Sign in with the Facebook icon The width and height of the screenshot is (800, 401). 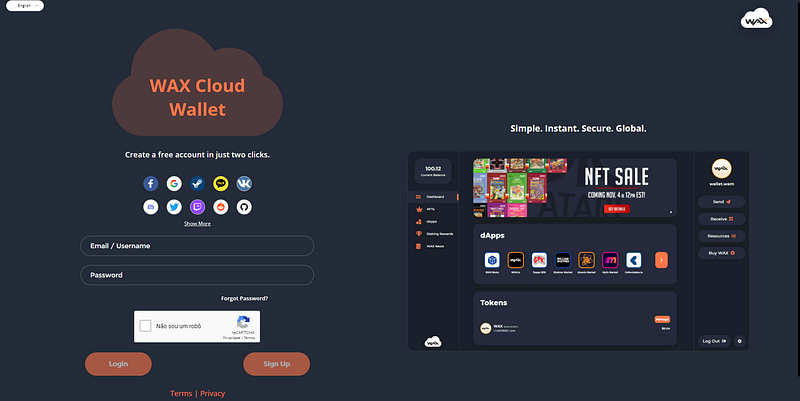(x=151, y=183)
